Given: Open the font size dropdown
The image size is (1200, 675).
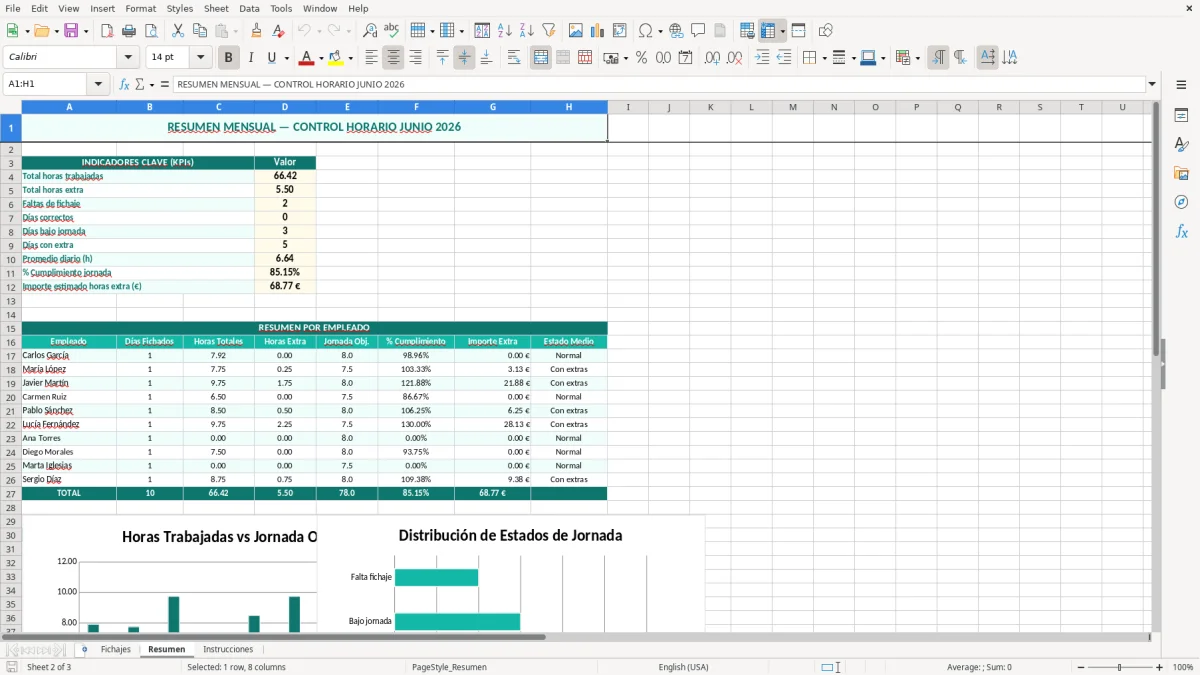Looking at the screenshot, I should (201, 58).
